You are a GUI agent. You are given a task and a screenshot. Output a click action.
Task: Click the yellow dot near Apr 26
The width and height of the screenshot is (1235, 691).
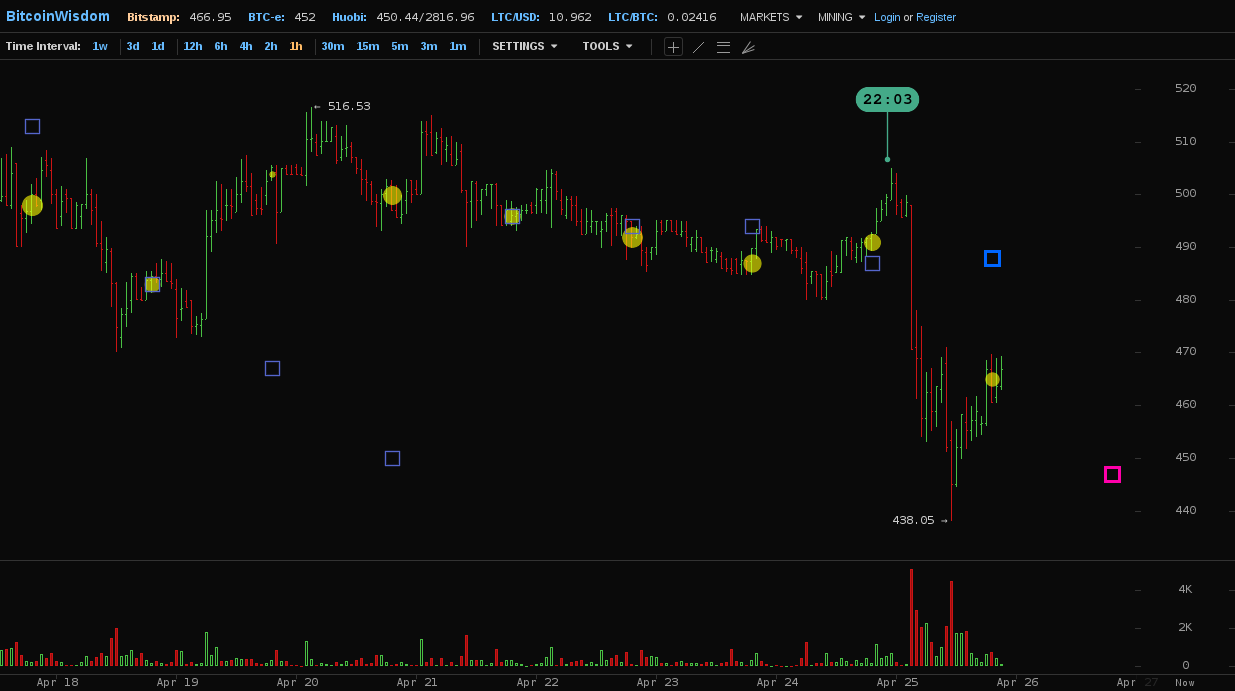coord(992,380)
